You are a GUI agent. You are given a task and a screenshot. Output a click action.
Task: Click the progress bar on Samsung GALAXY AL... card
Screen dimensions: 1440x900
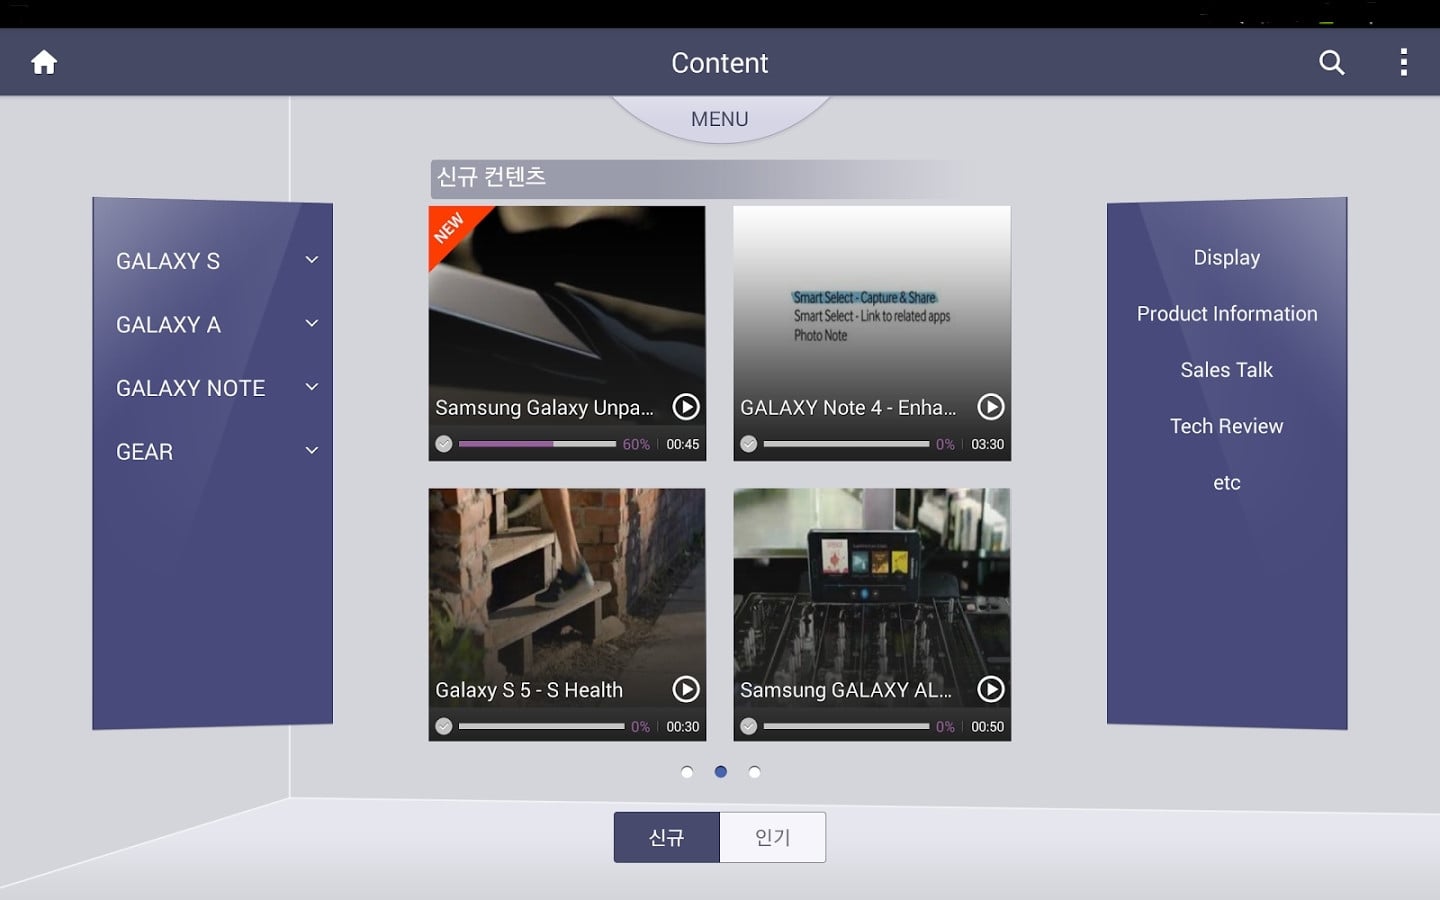(x=846, y=726)
